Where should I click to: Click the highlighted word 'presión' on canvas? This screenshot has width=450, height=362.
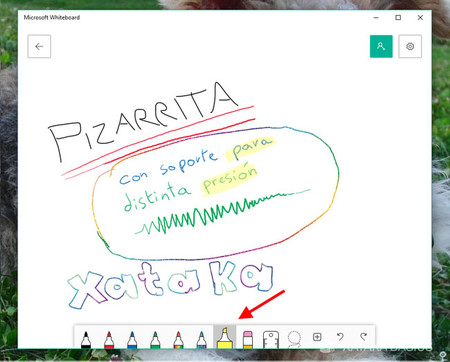coord(229,180)
